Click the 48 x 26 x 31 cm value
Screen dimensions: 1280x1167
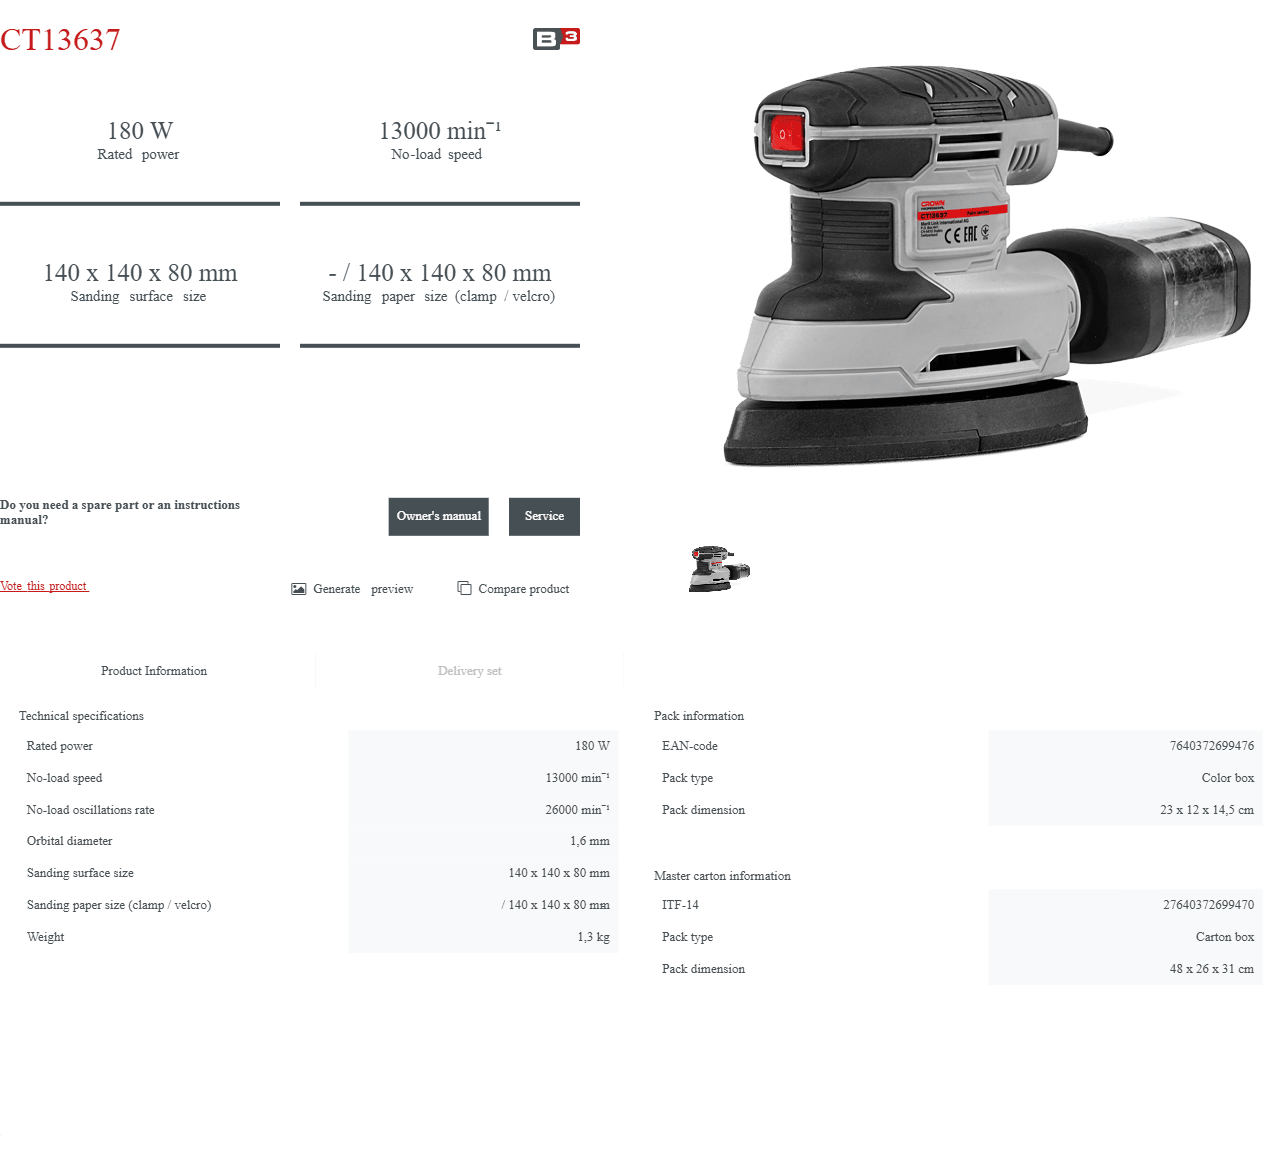pos(1211,969)
